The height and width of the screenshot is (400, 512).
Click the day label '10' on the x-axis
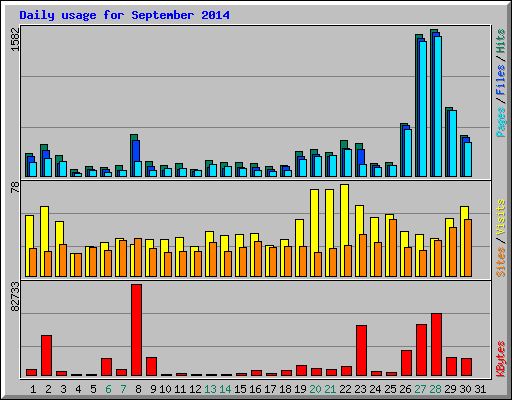(165, 389)
